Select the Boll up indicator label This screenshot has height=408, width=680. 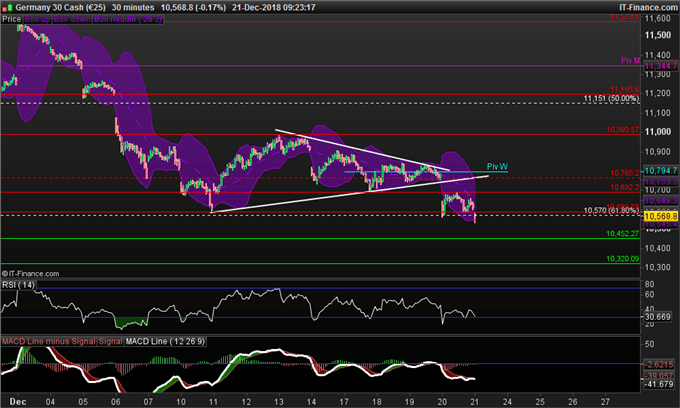coord(37,19)
